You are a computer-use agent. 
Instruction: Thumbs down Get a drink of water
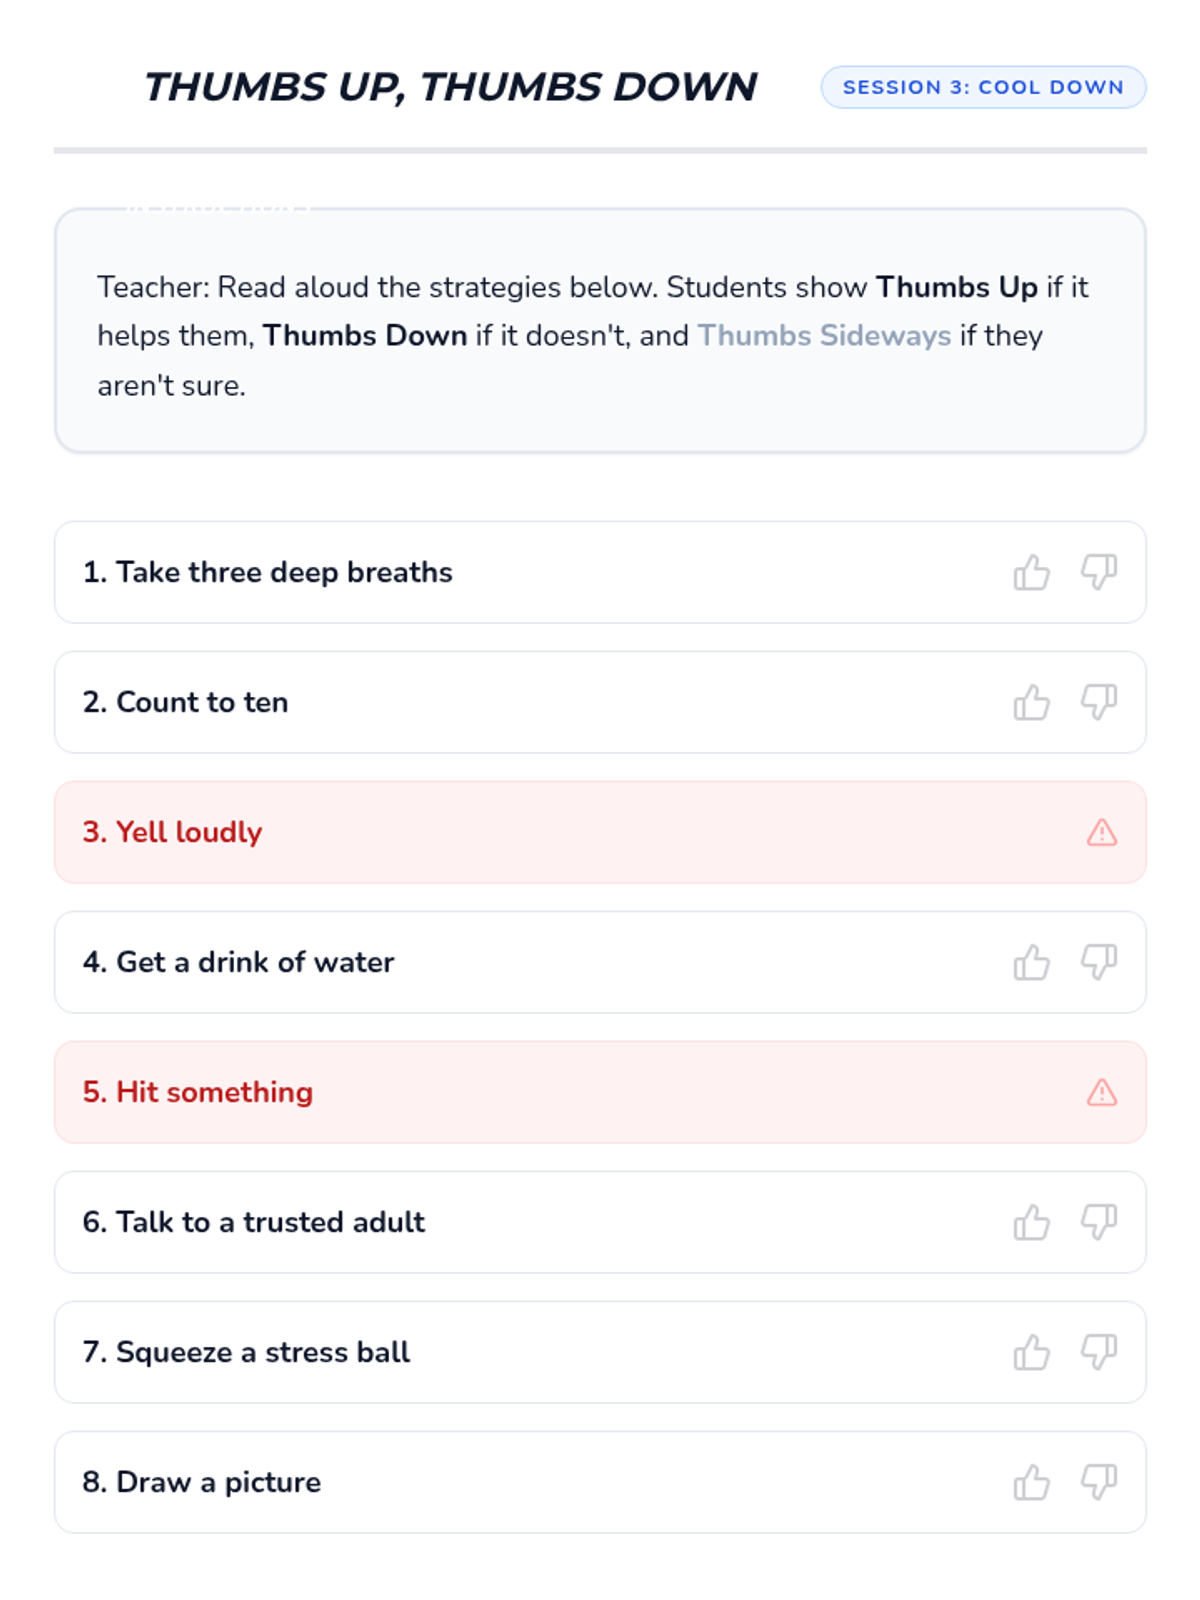[x=1098, y=963]
